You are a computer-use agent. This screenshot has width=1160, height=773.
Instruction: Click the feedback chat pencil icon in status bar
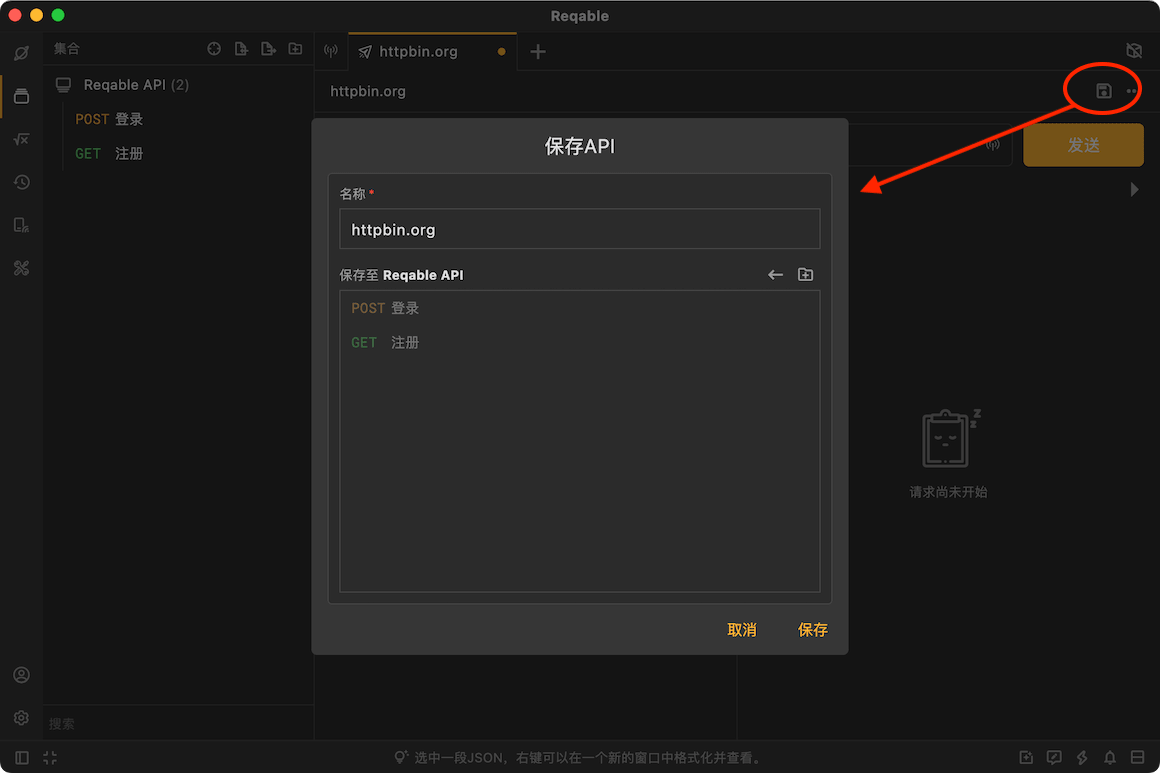[1053, 757]
